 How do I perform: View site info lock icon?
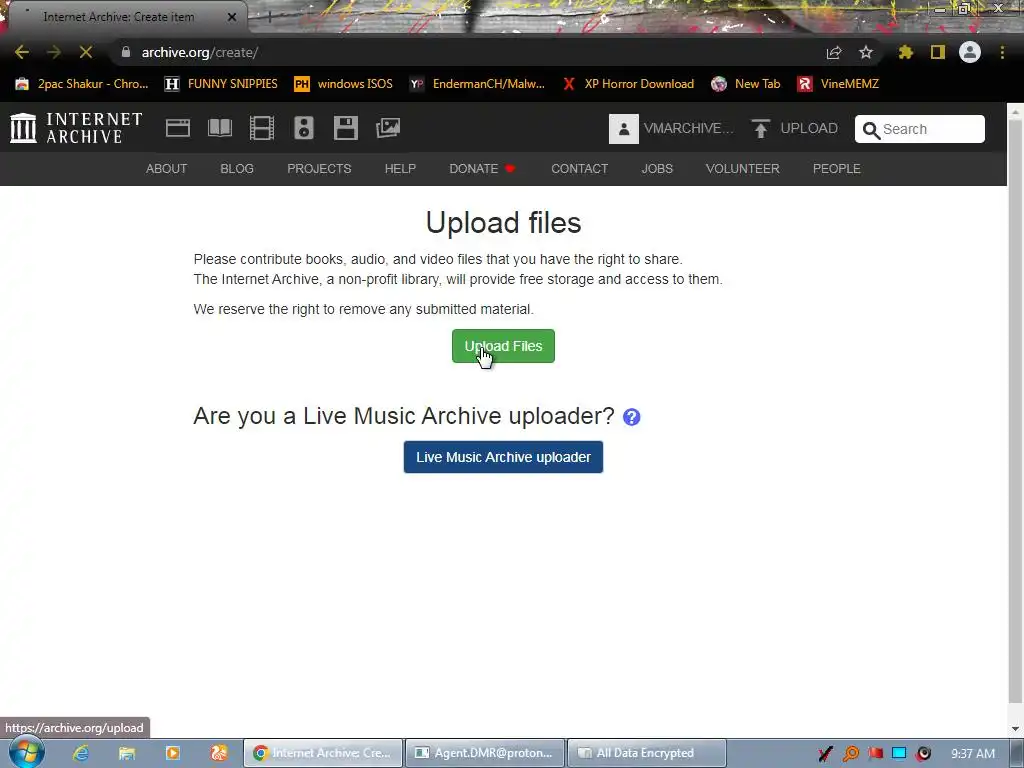(126, 52)
